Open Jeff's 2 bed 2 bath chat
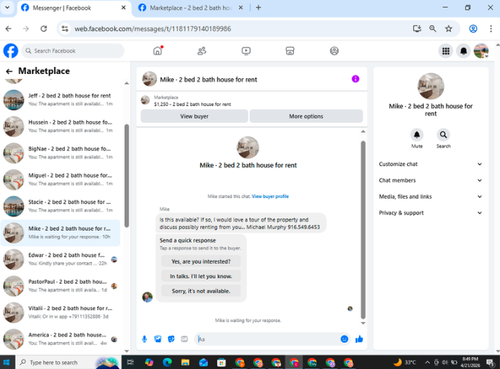500x369 pixels. [61, 100]
